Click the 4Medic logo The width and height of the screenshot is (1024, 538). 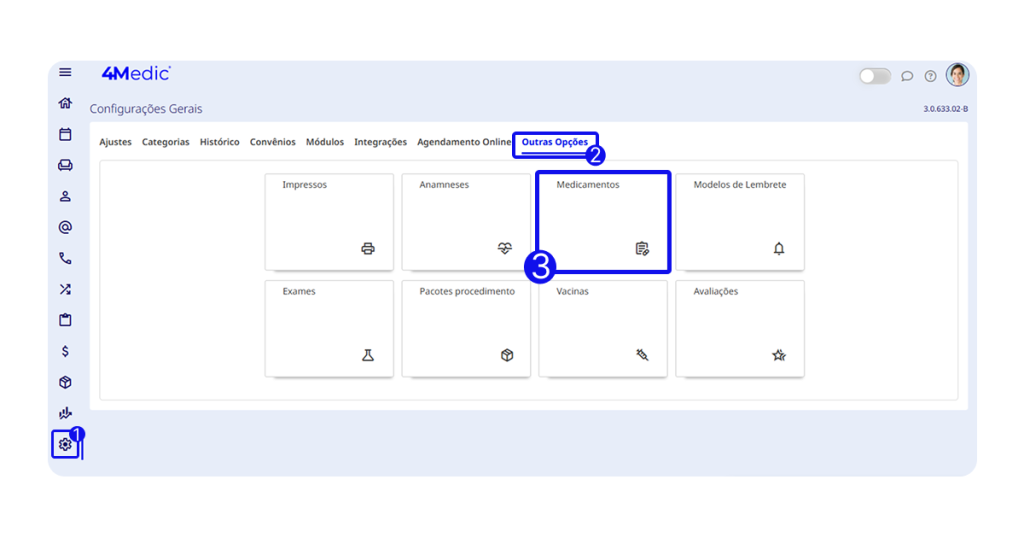pyautogui.click(x=136, y=73)
